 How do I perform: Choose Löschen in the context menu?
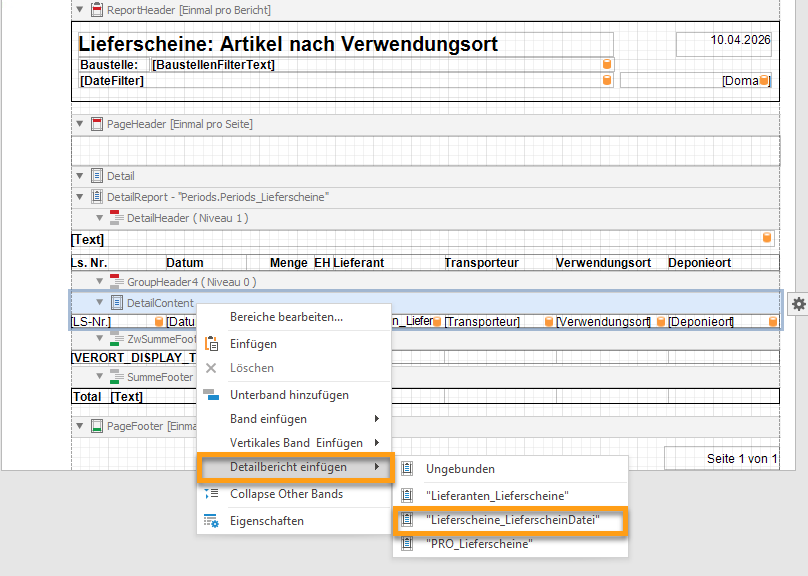pyautogui.click(x=294, y=368)
